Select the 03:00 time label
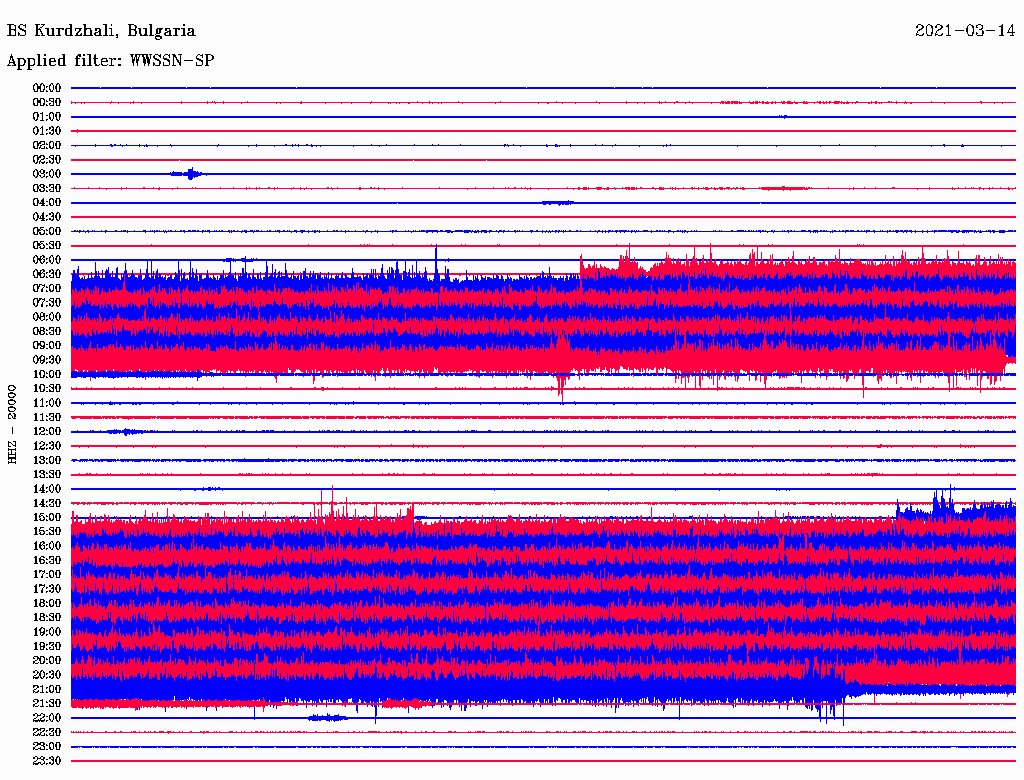 point(47,174)
